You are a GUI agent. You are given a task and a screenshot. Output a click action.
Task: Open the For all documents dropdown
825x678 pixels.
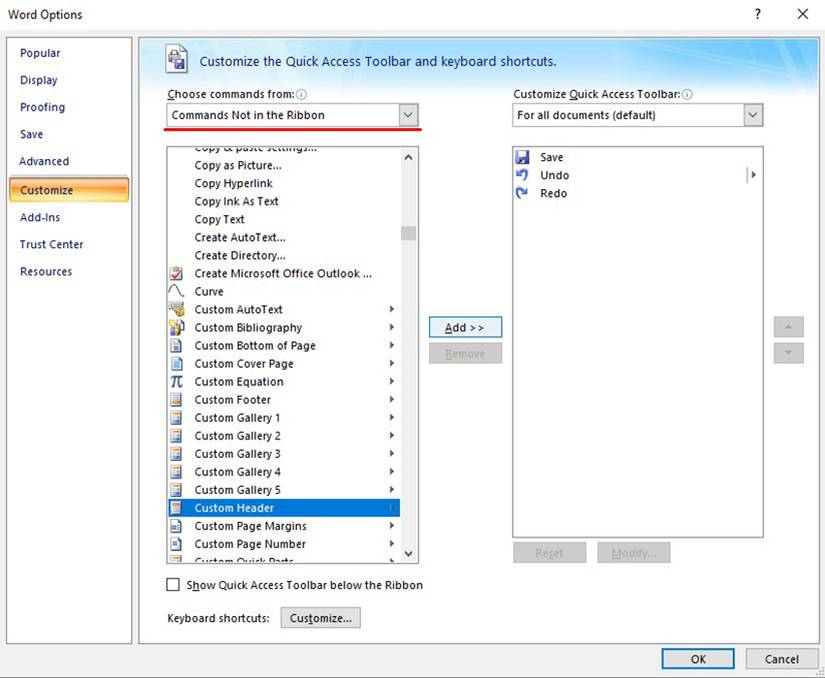click(x=753, y=115)
